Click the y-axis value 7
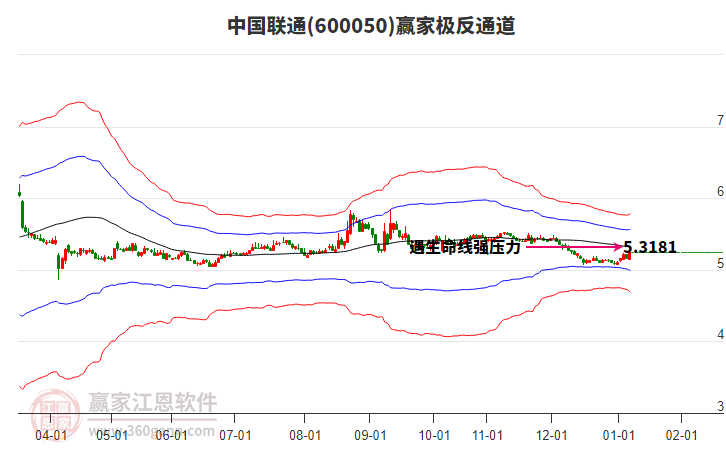Image resolution: width=726 pixels, height=450 pixels. [x=720, y=120]
